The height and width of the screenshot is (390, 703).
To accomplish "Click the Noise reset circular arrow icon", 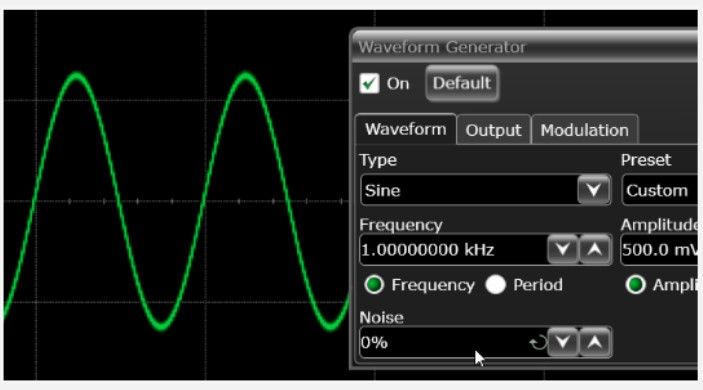I will pyautogui.click(x=538, y=343).
